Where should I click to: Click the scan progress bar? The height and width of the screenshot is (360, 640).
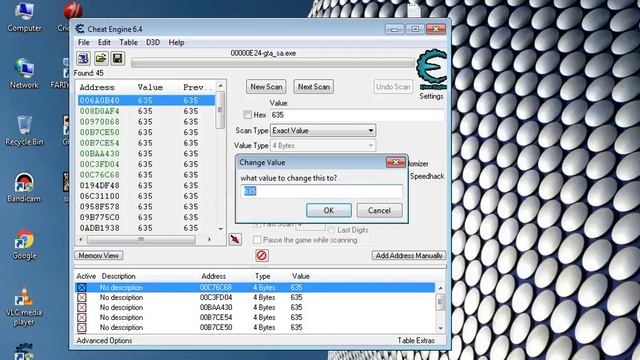[273, 63]
